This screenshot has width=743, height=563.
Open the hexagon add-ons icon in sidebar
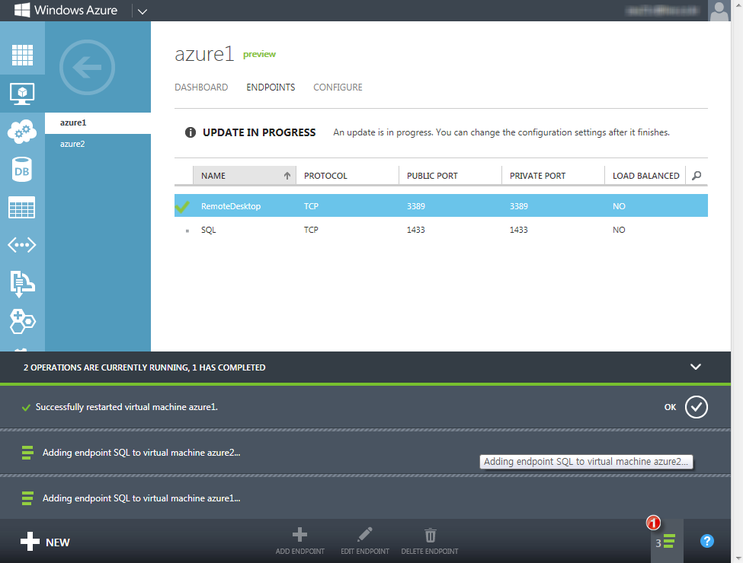[x=22, y=322]
